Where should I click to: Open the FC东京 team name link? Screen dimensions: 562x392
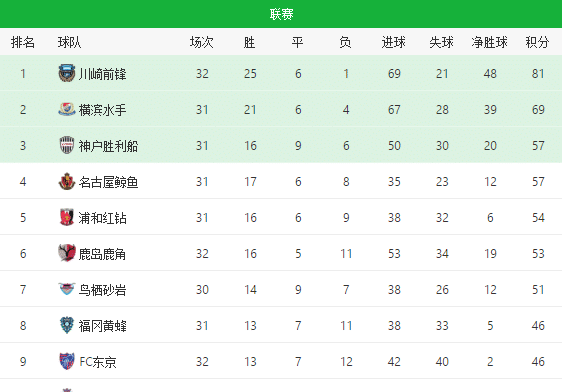(x=98, y=362)
